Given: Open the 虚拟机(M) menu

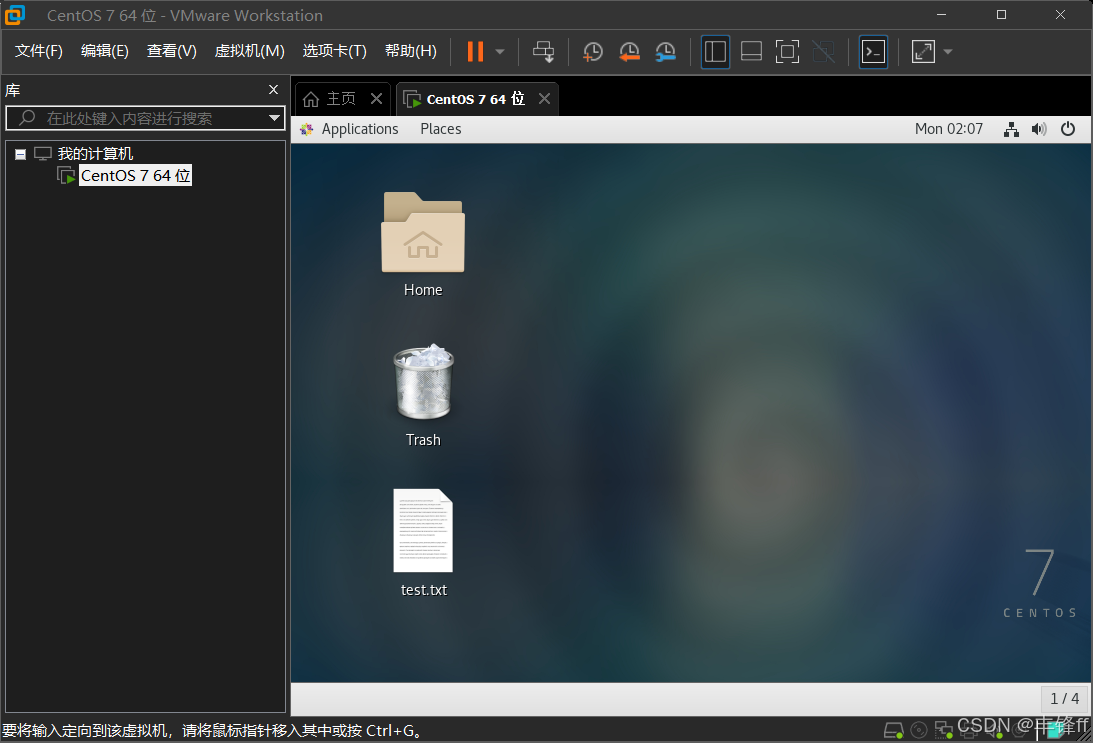Looking at the screenshot, I should pos(250,51).
